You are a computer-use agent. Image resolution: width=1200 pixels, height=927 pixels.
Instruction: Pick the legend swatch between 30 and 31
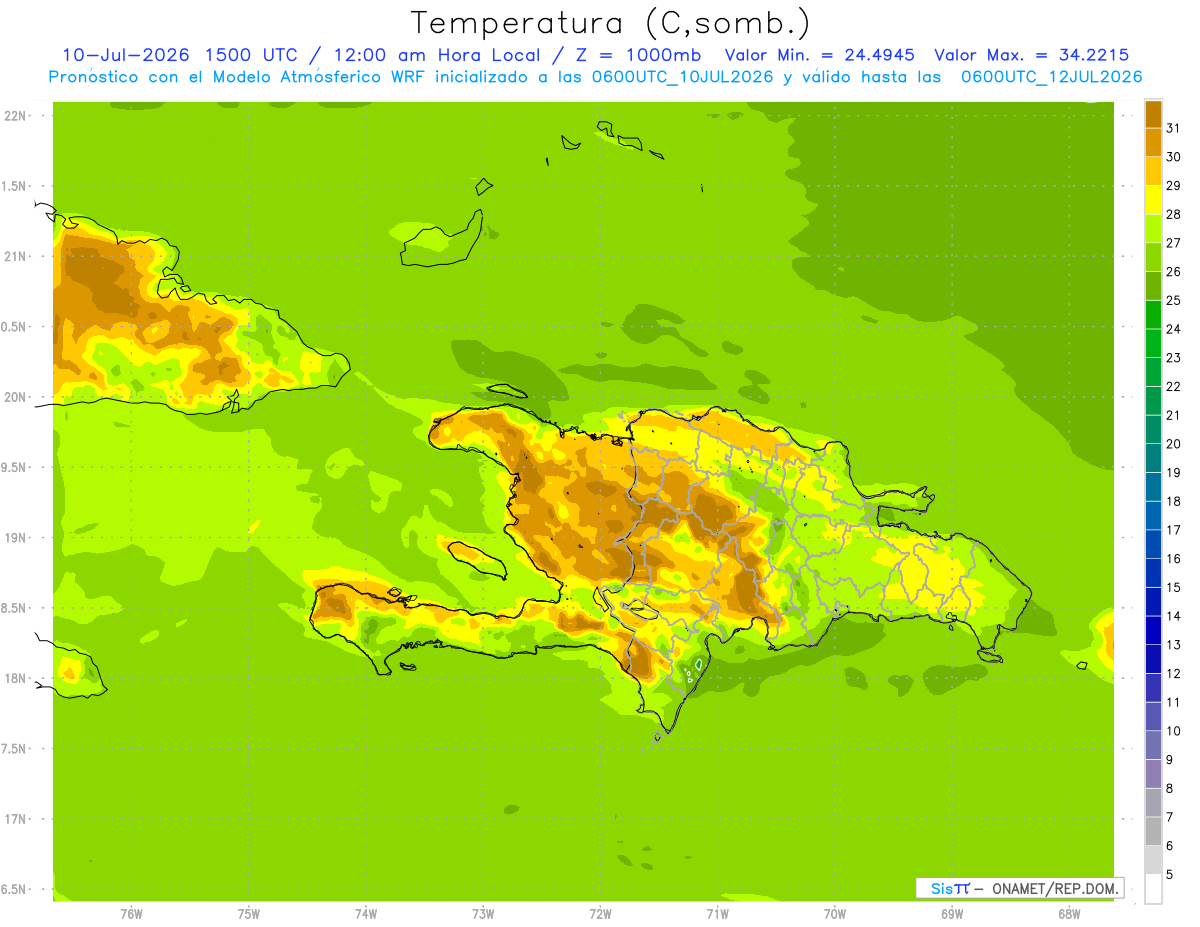[1153, 142]
